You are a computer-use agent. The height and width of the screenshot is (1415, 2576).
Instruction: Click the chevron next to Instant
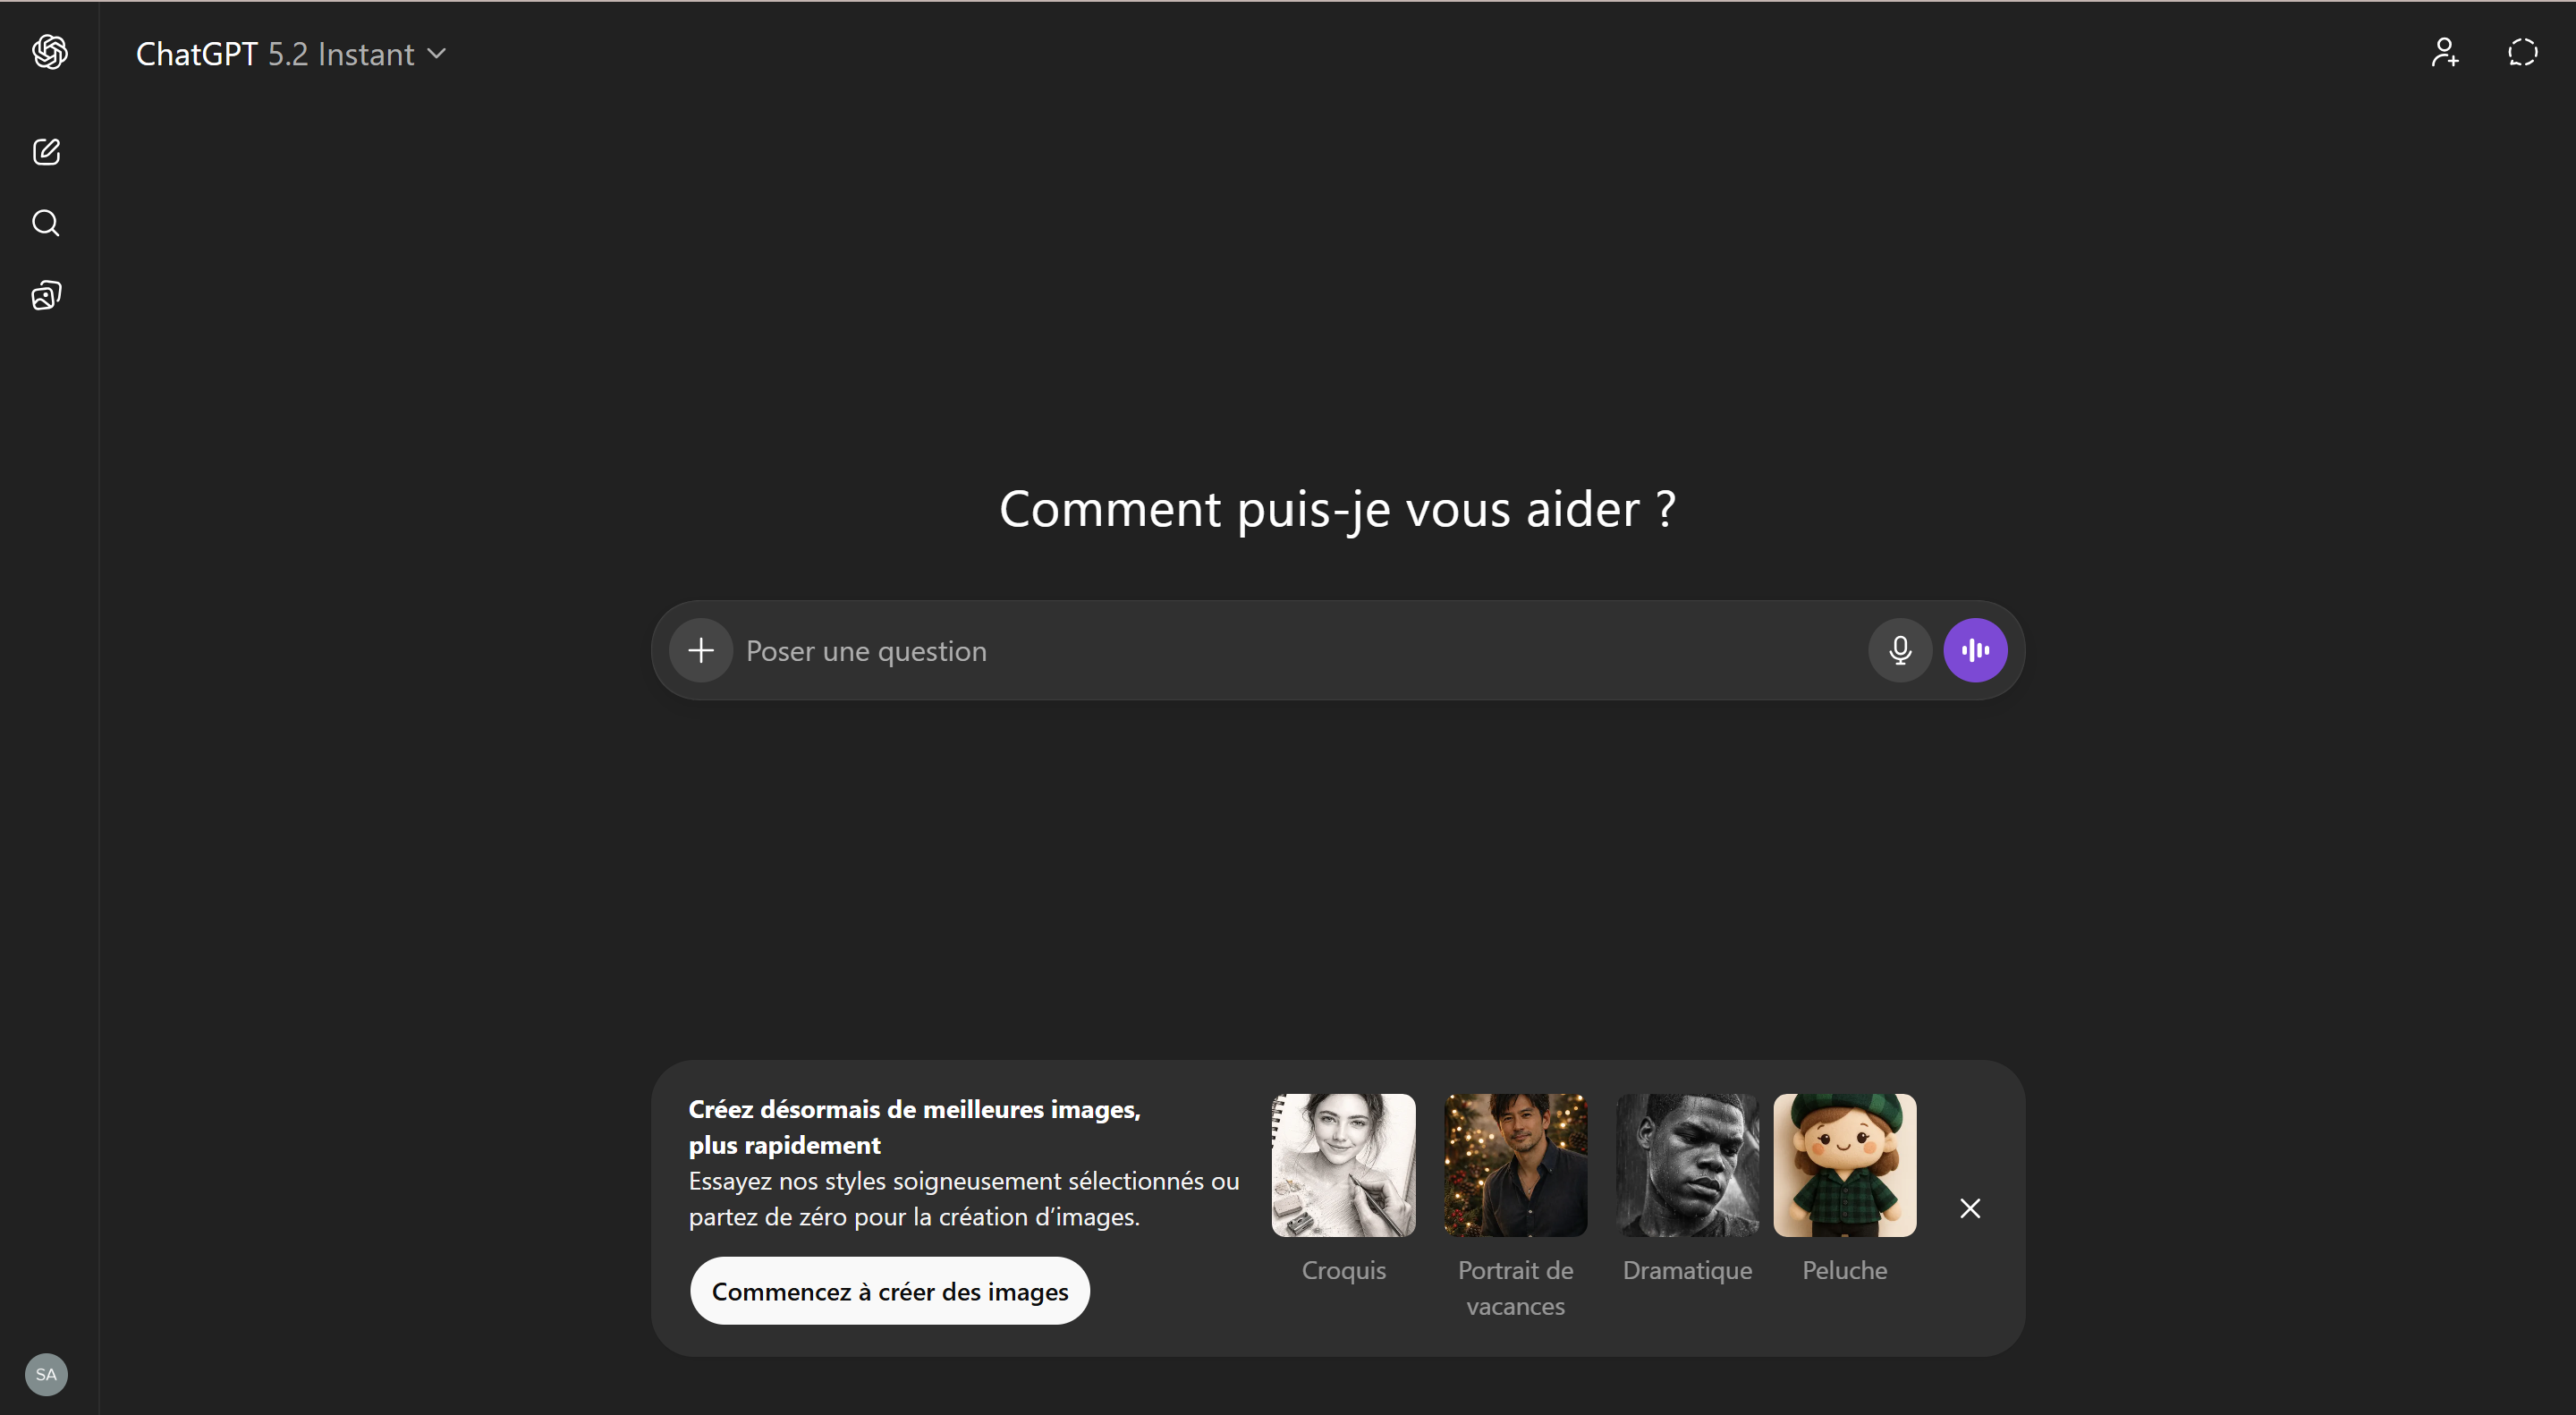click(437, 53)
